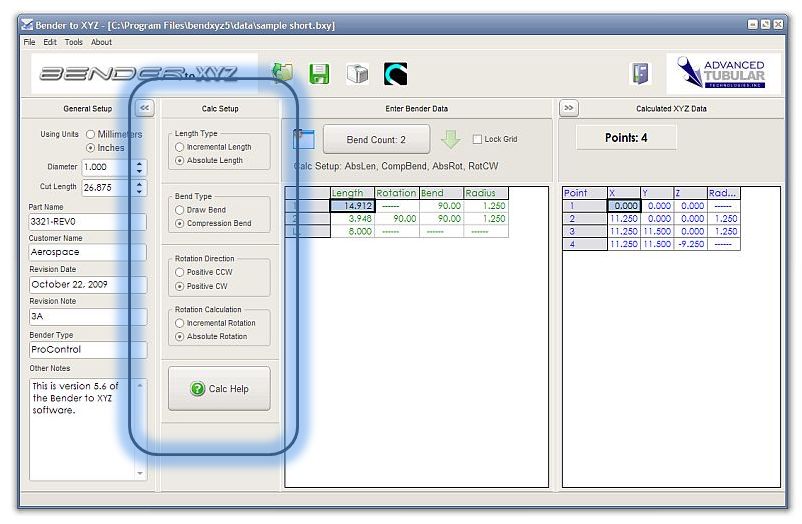Click the green down arrow icon
Viewport: 802px width, 524px height.
(x=451, y=139)
